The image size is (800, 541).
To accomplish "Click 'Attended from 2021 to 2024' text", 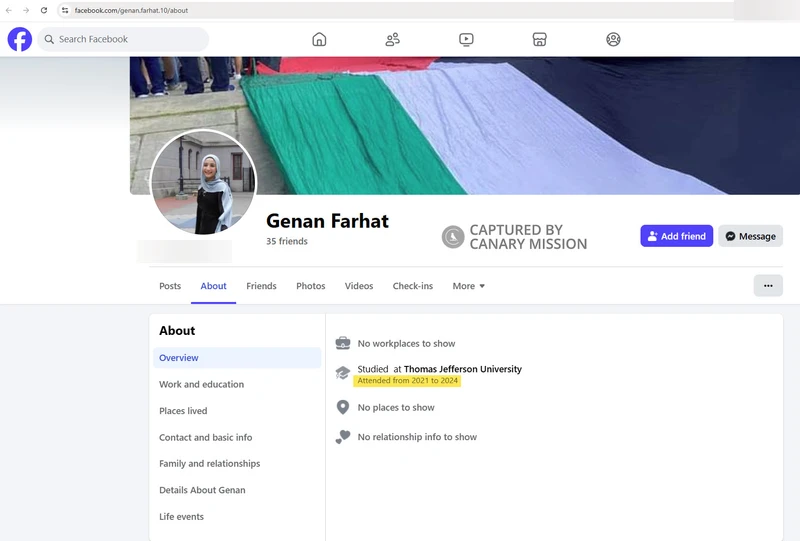I will [x=408, y=381].
